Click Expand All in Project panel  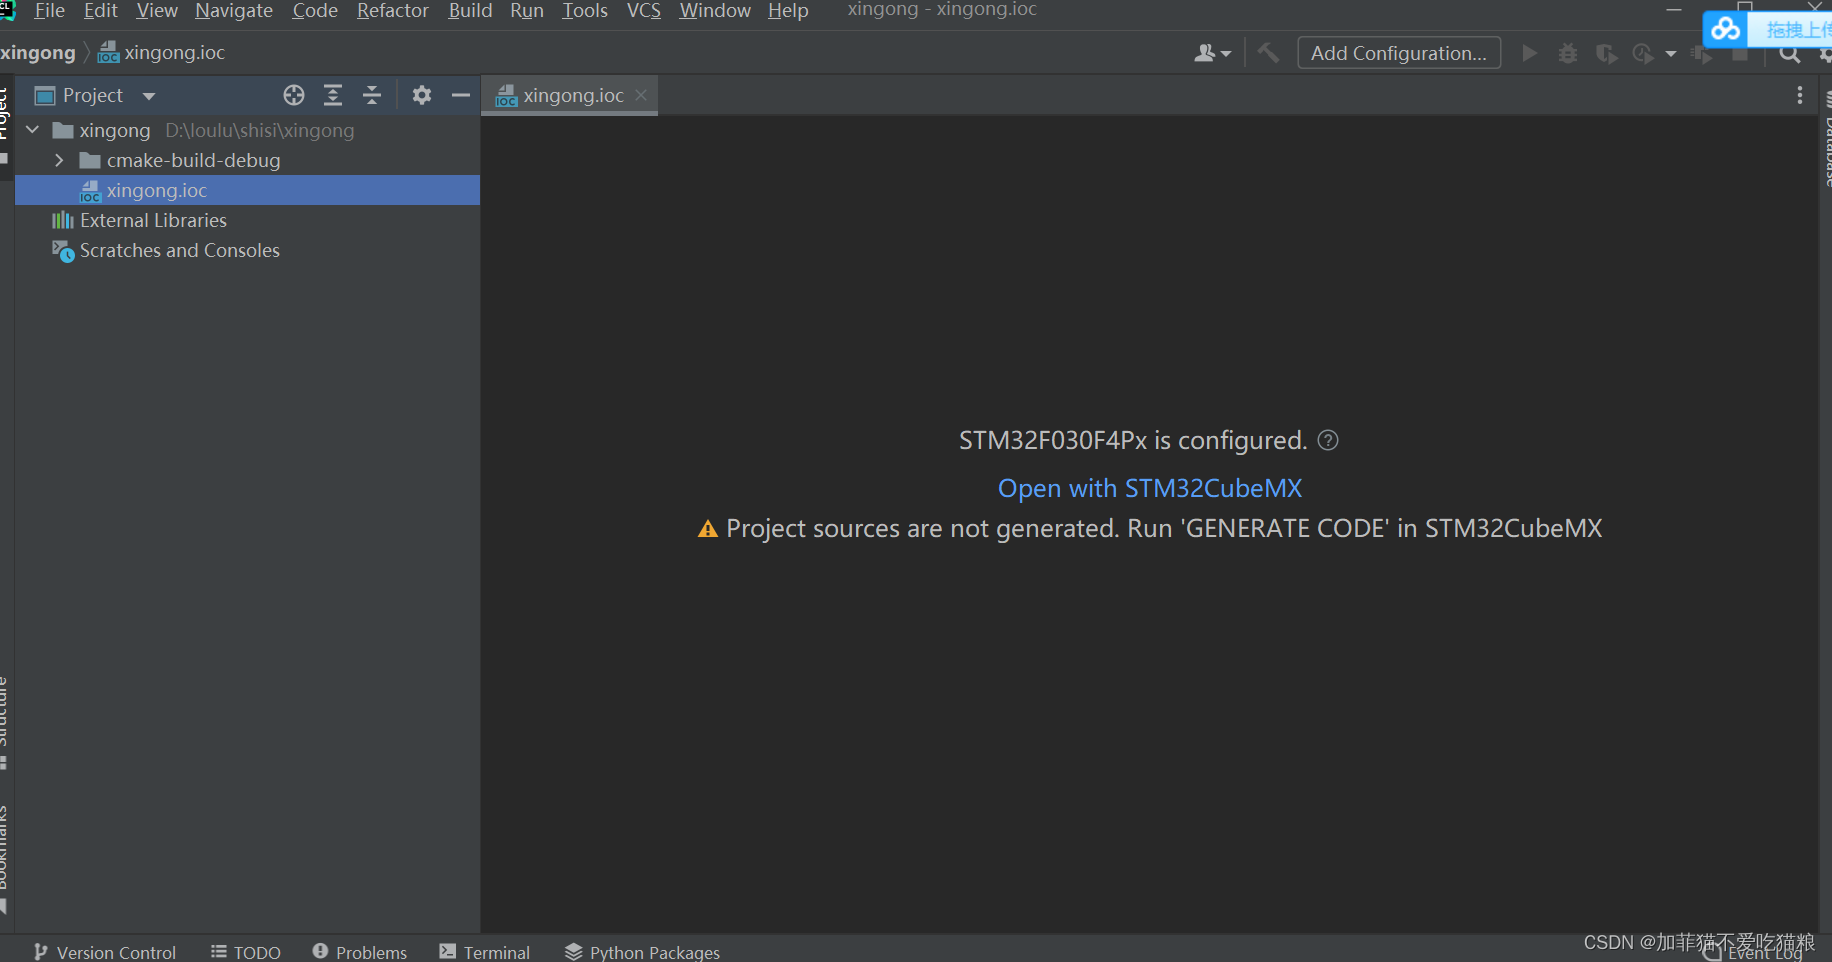click(x=333, y=95)
